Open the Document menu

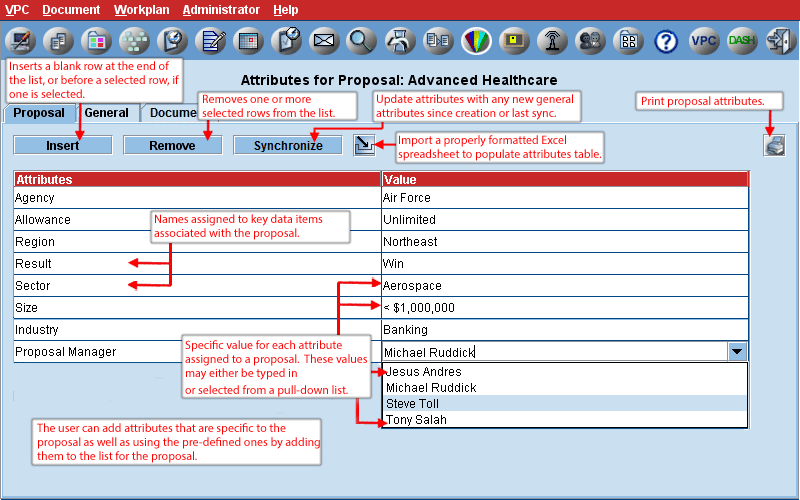point(71,10)
